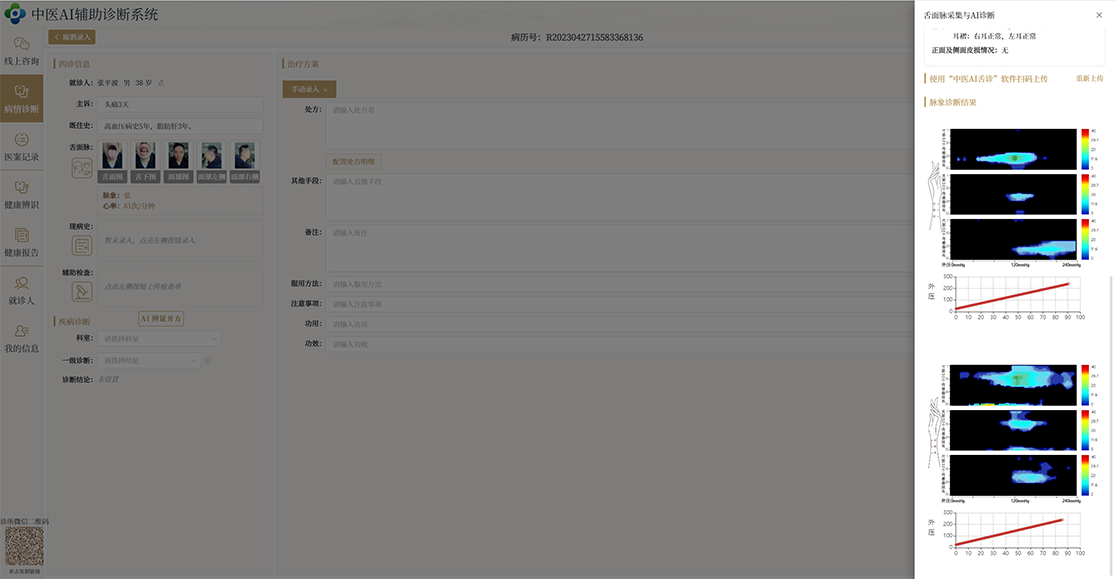Click the 其他手段 text area

(x=620, y=197)
